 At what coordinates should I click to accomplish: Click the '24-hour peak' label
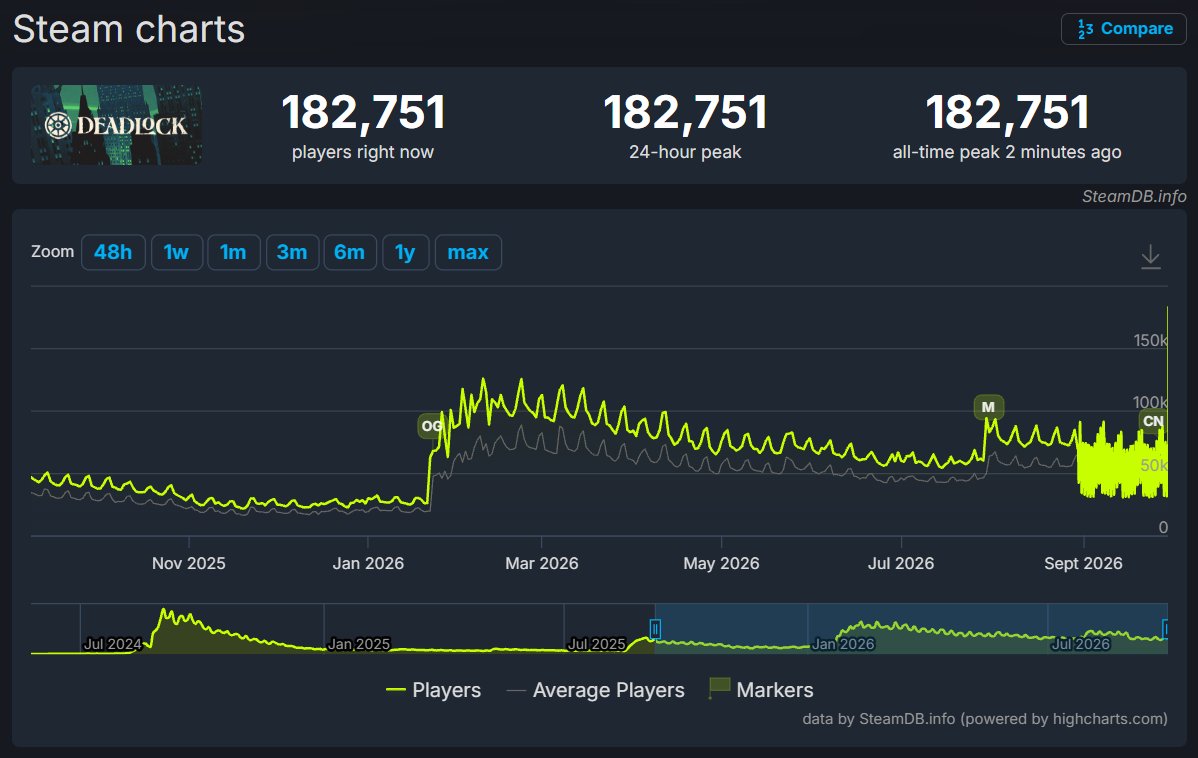[685, 152]
